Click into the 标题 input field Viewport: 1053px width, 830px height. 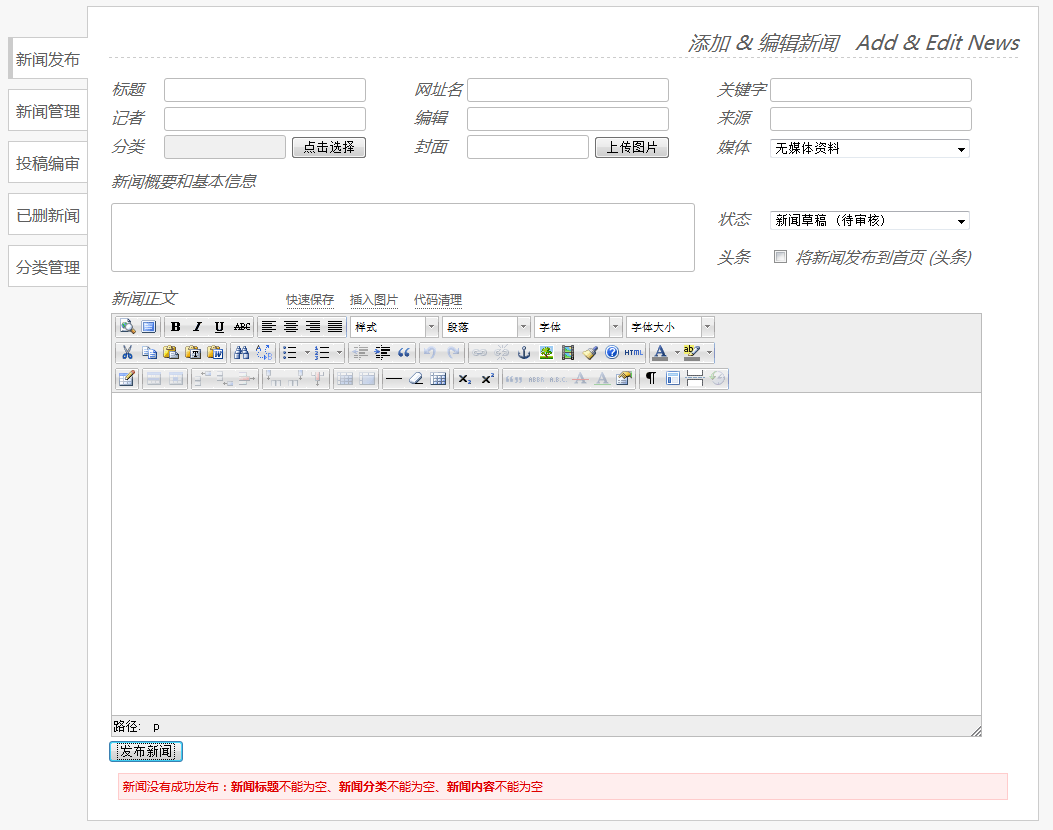[x=265, y=90]
